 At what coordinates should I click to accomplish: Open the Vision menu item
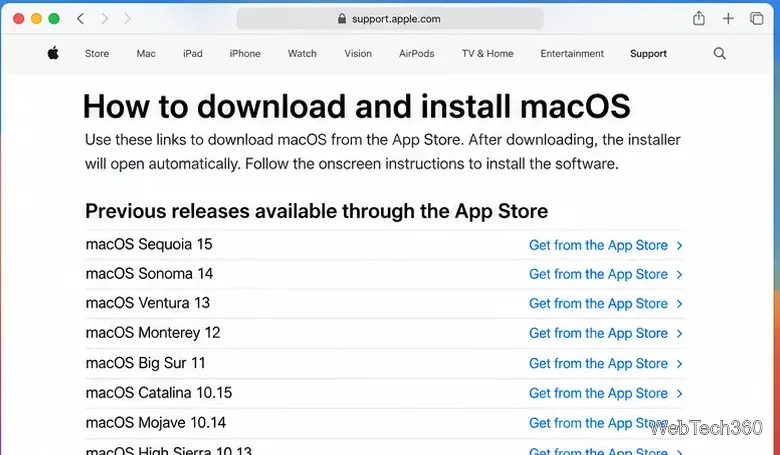358,53
